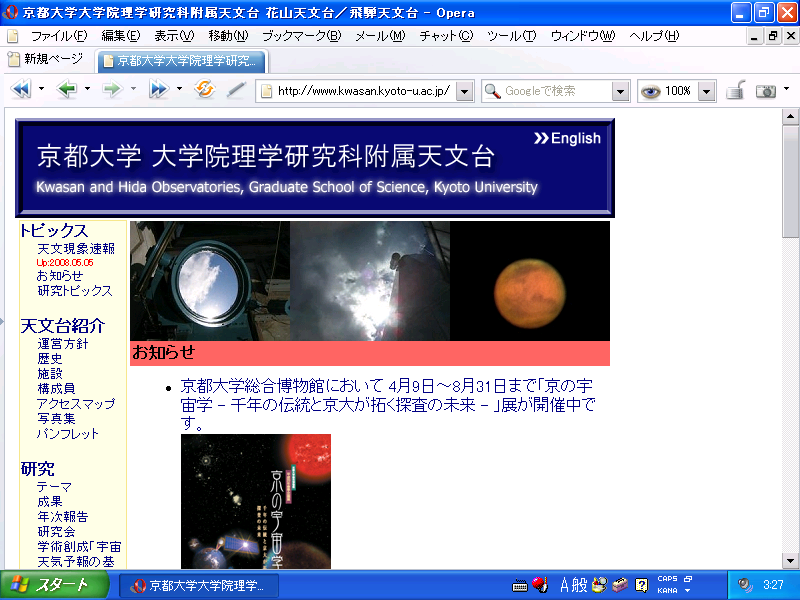This screenshot has width=800, height=600.
Task: Switch to the 京都大学大学院理学研究… tab
Action: (x=183, y=61)
